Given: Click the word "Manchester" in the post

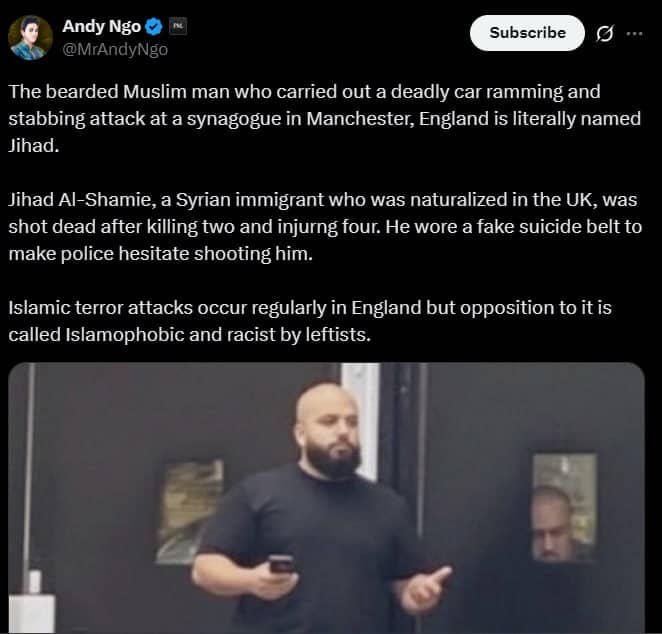Looking at the screenshot, I should click(361, 119).
